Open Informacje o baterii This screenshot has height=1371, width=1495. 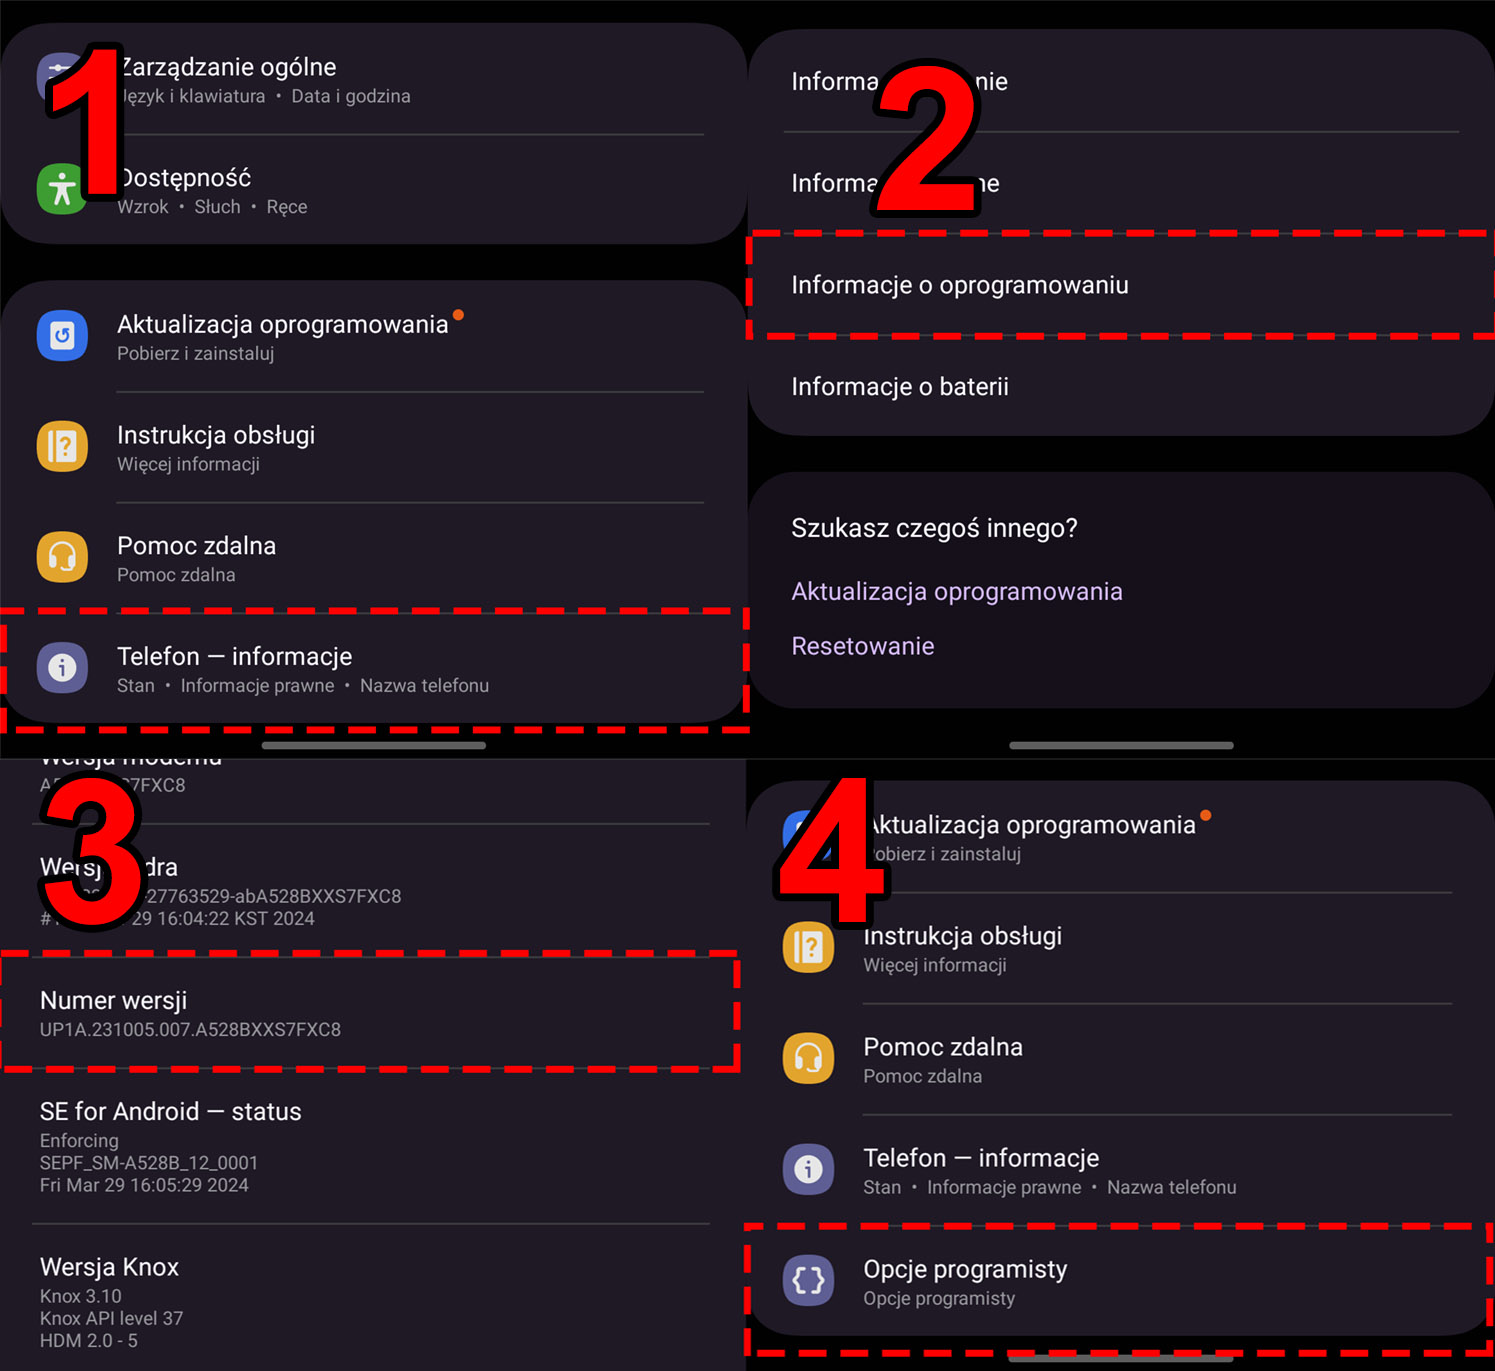click(1121, 387)
